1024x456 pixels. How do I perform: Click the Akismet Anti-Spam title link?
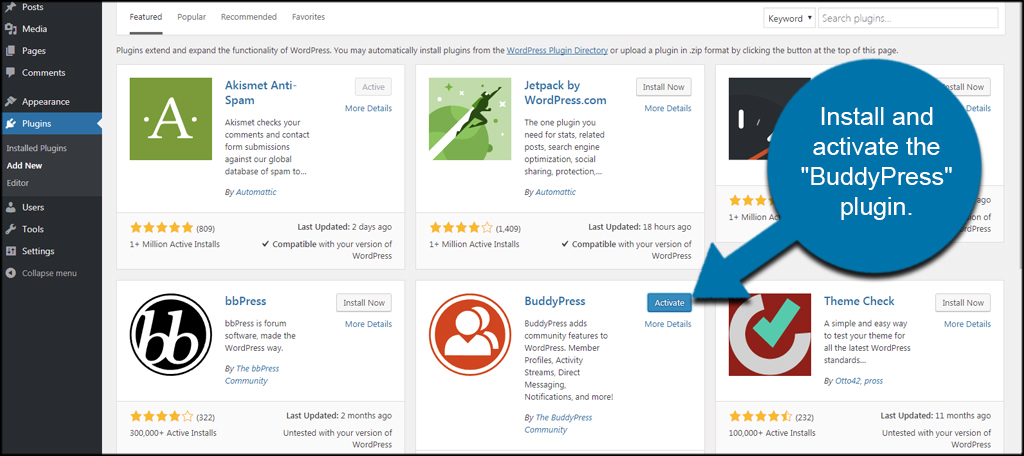[262, 93]
